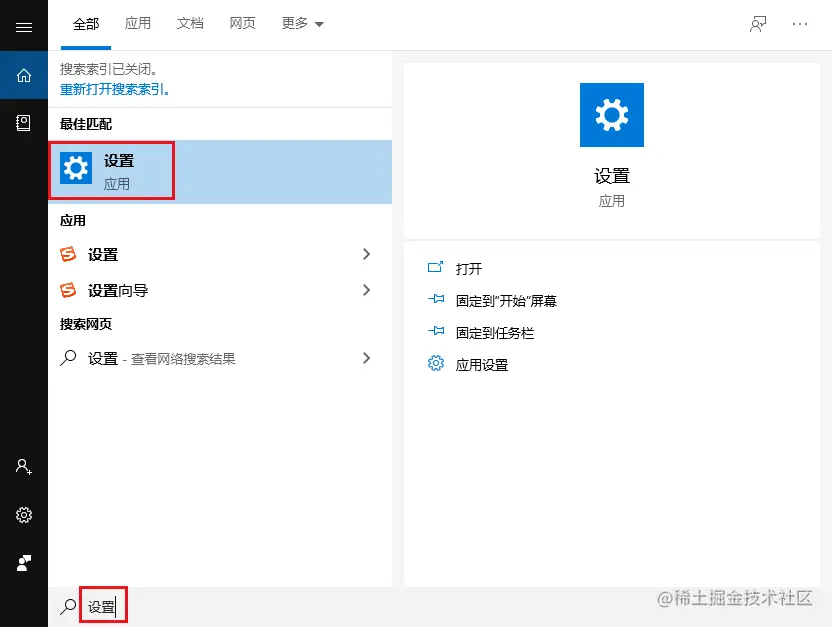Click the large 设置 gear icon in preview pane
The width and height of the screenshot is (832, 627).
(611, 114)
